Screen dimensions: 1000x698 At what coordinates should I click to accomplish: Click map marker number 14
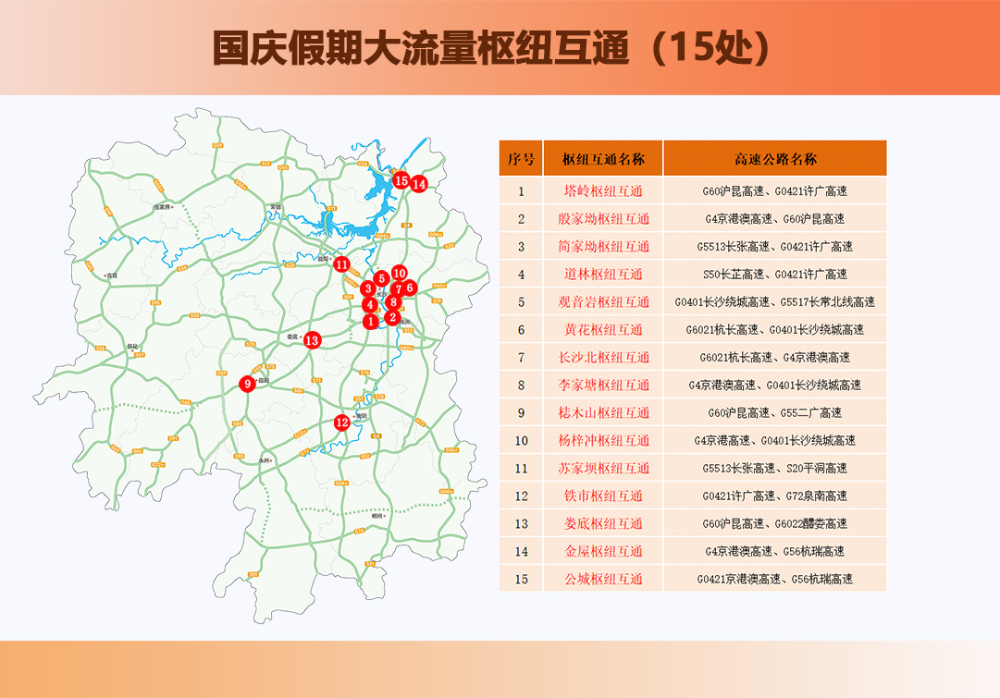[x=418, y=184]
